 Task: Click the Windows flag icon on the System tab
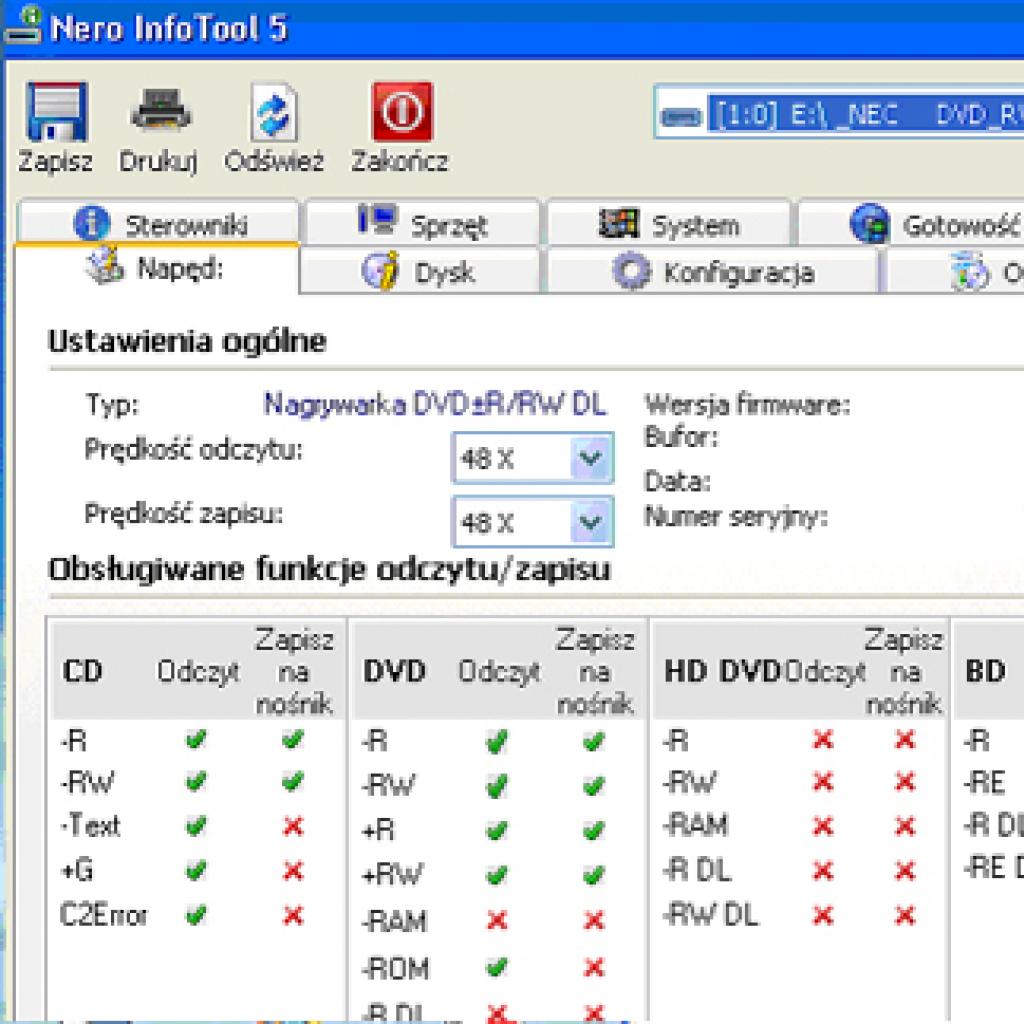pos(618,223)
